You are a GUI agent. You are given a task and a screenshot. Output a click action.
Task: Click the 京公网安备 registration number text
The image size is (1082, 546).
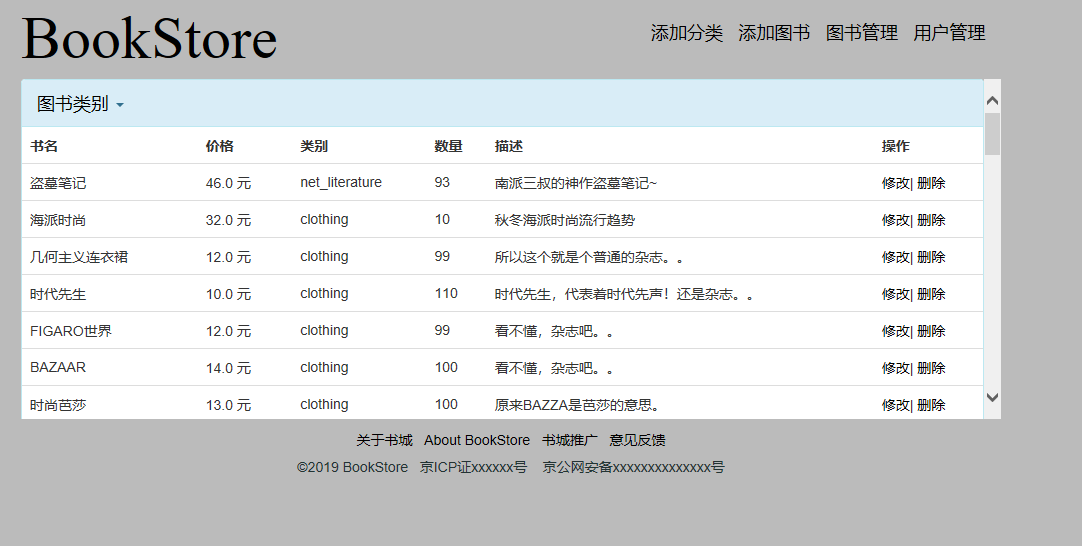(633, 467)
